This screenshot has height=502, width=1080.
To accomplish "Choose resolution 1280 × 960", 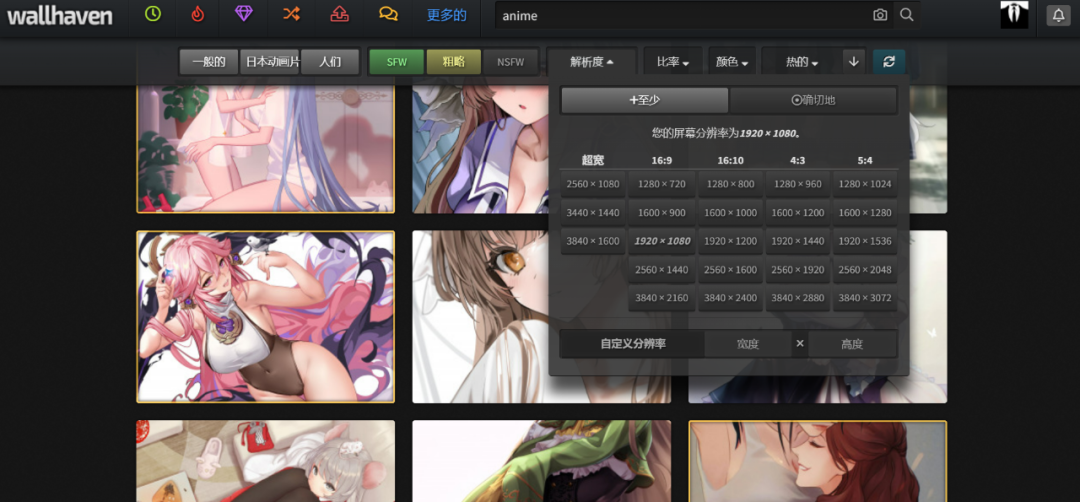I will coord(798,185).
